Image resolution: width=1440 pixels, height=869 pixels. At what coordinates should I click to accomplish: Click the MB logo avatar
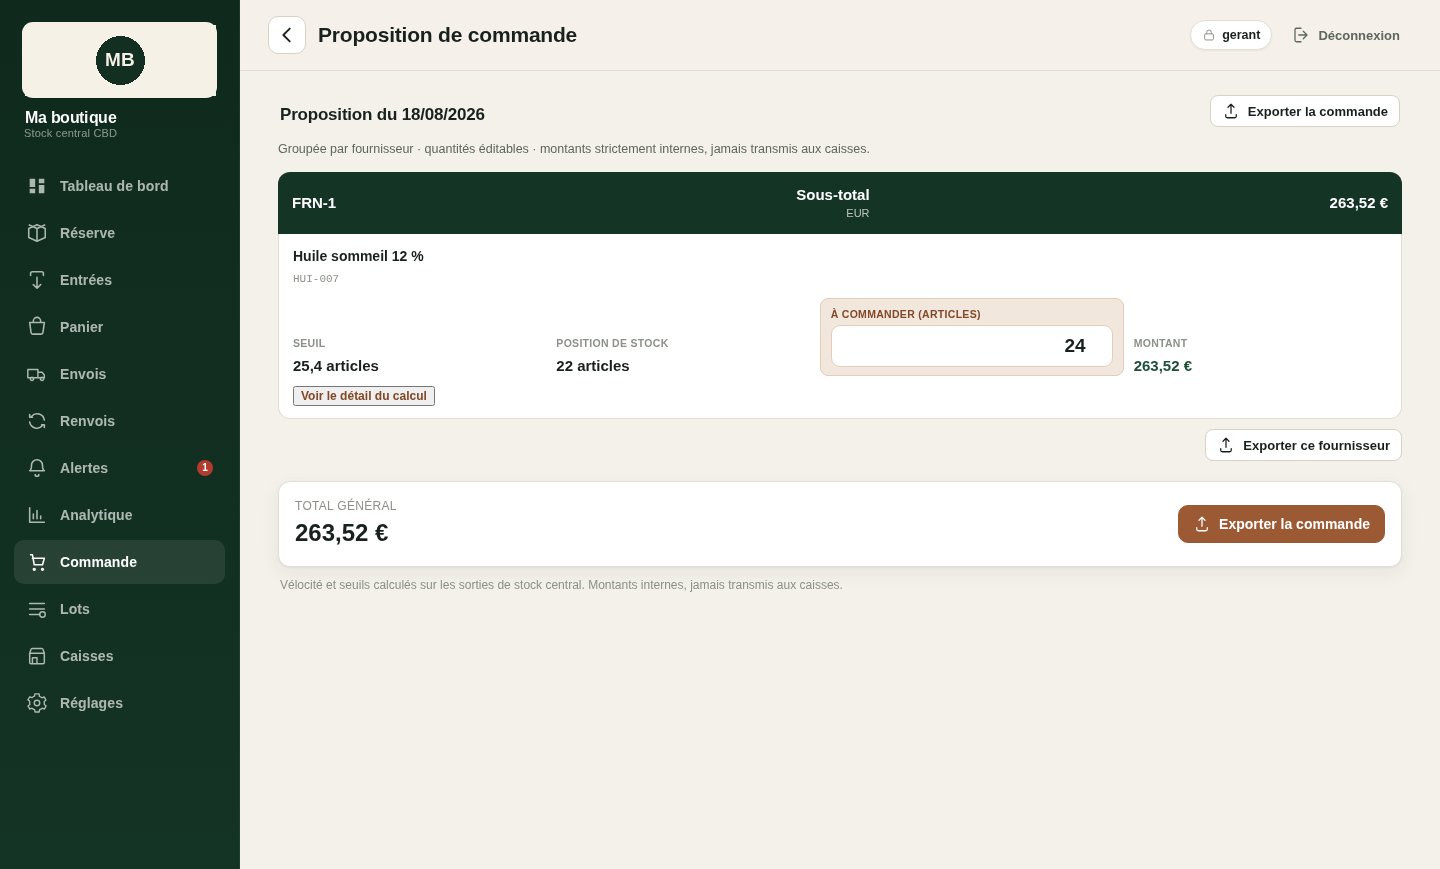[120, 60]
